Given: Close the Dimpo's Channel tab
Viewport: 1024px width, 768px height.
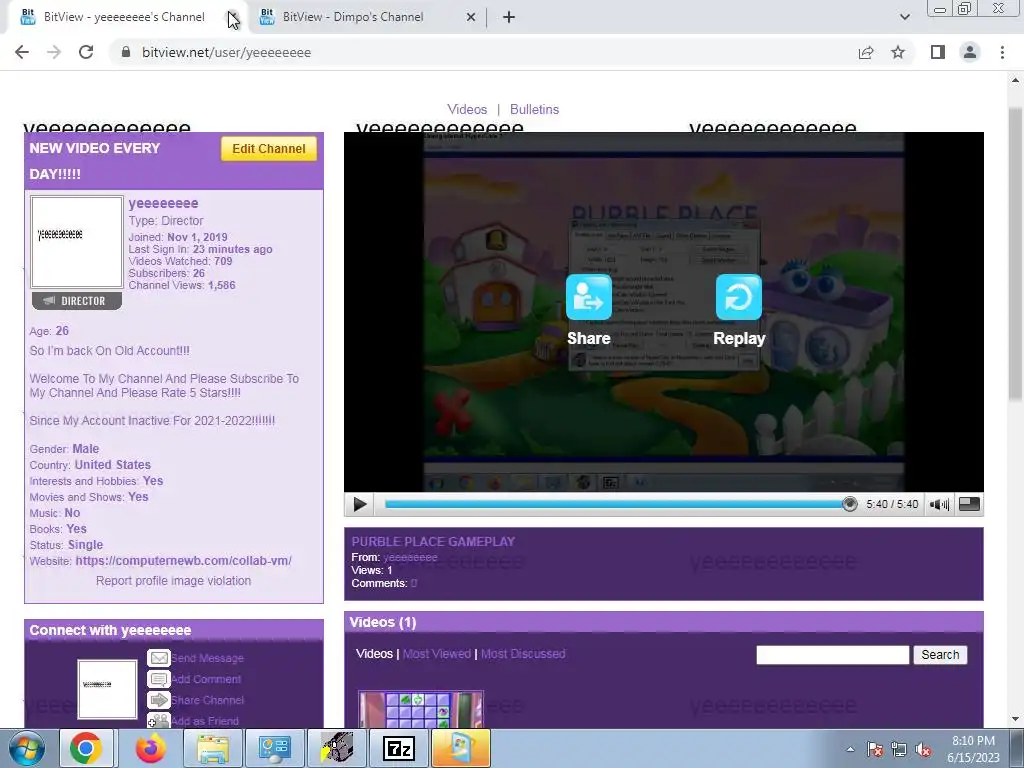Looking at the screenshot, I should tap(471, 17).
